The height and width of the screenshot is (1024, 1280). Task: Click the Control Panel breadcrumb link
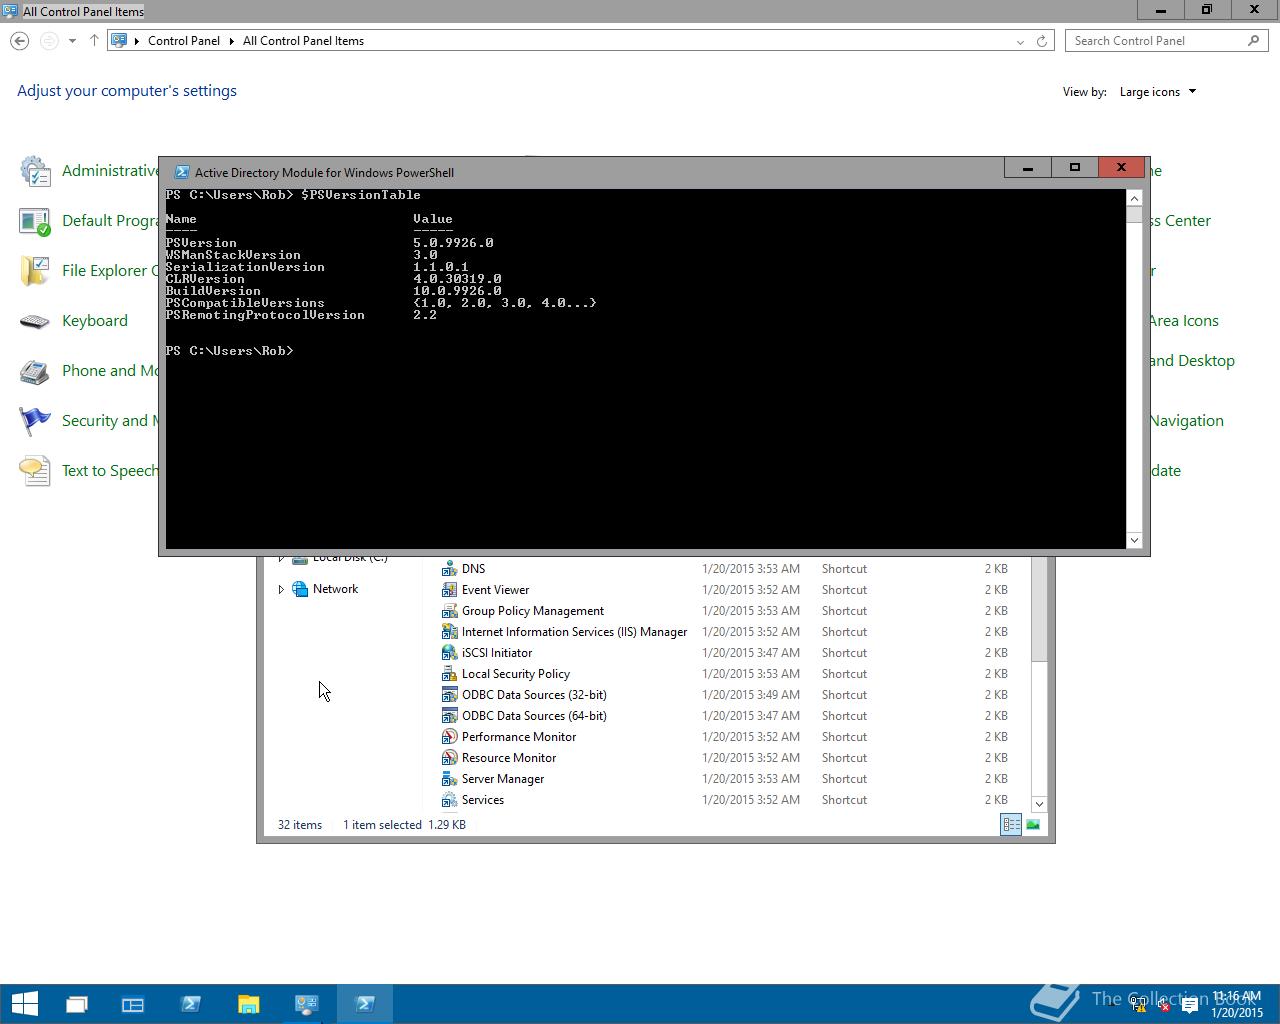(184, 41)
